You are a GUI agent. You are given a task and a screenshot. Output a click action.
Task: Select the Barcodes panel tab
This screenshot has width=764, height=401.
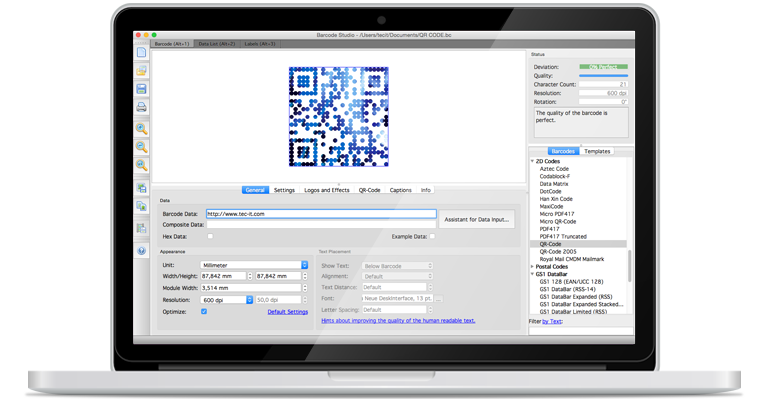pyautogui.click(x=563, y=152)
